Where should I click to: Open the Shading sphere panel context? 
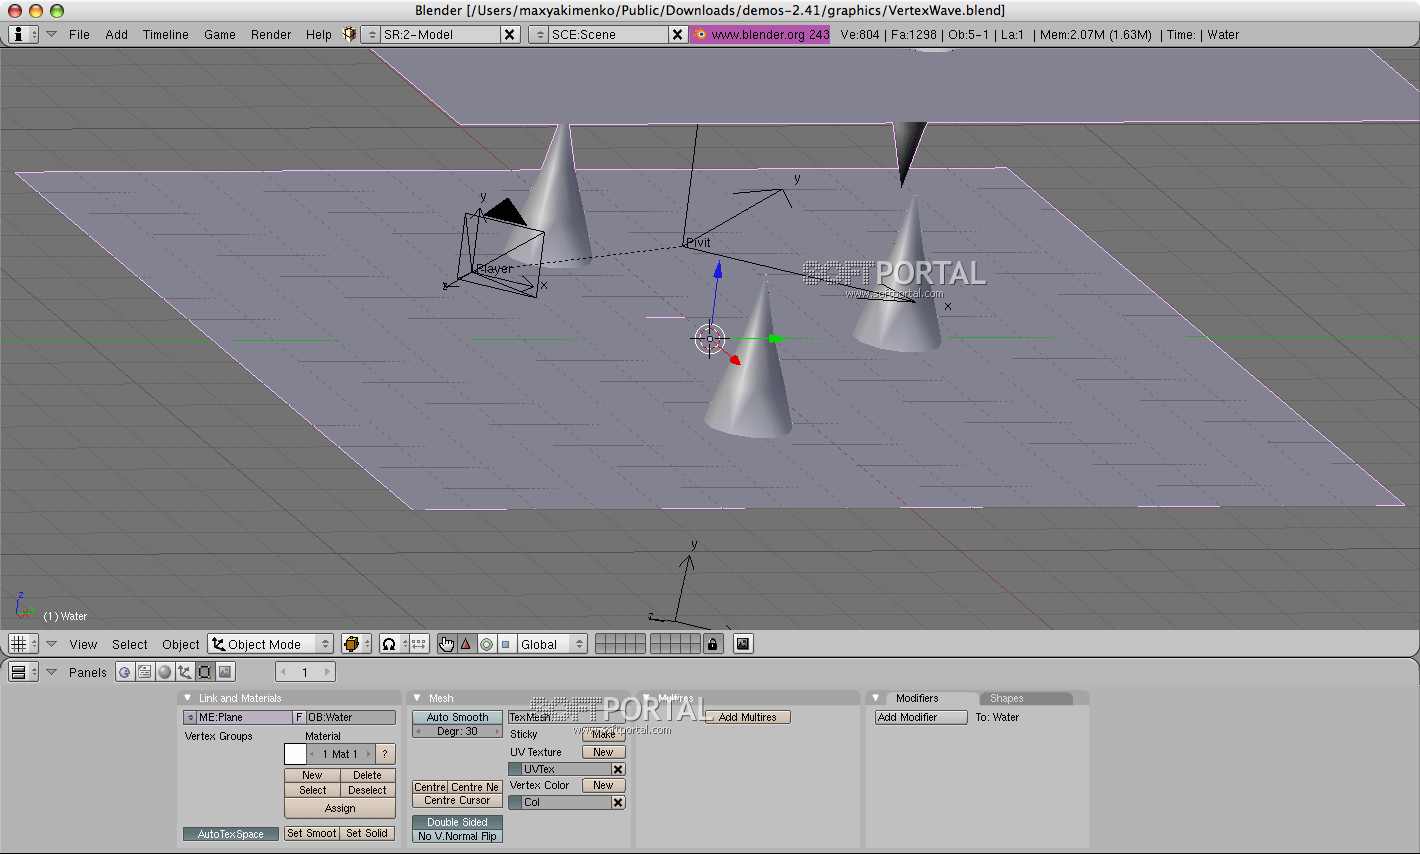(165, 672)
